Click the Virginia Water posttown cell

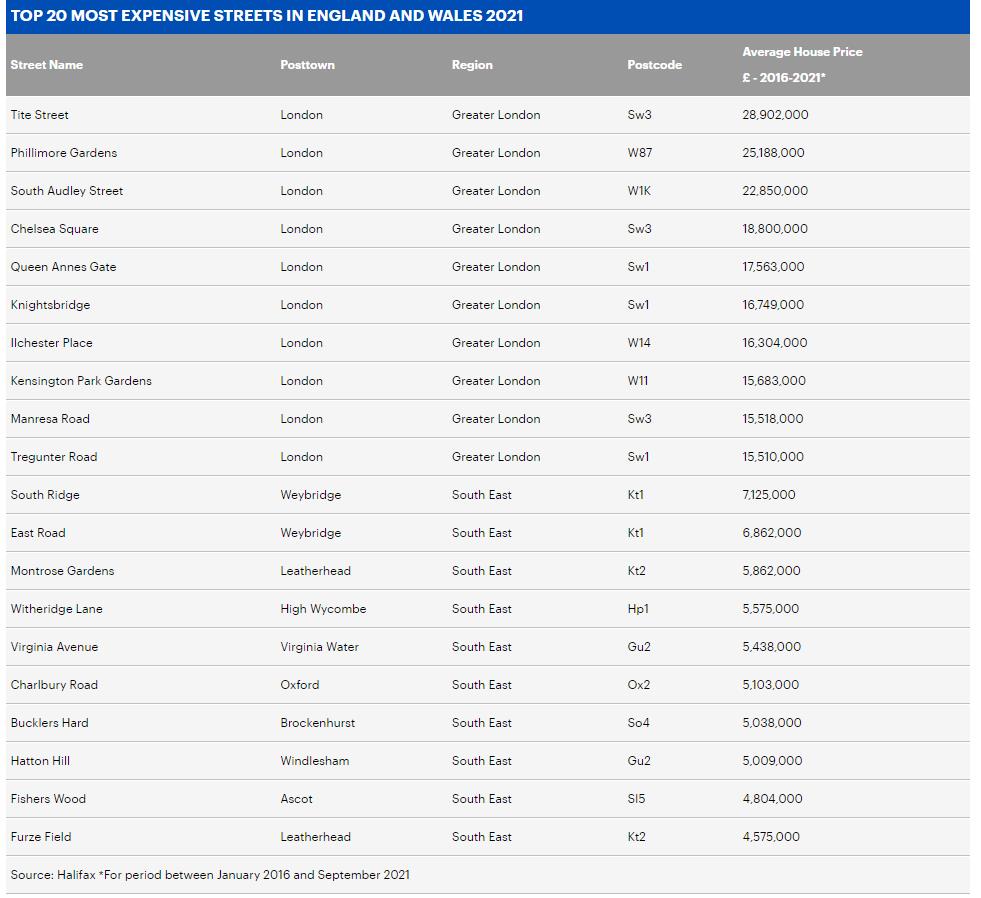point(319,647)
